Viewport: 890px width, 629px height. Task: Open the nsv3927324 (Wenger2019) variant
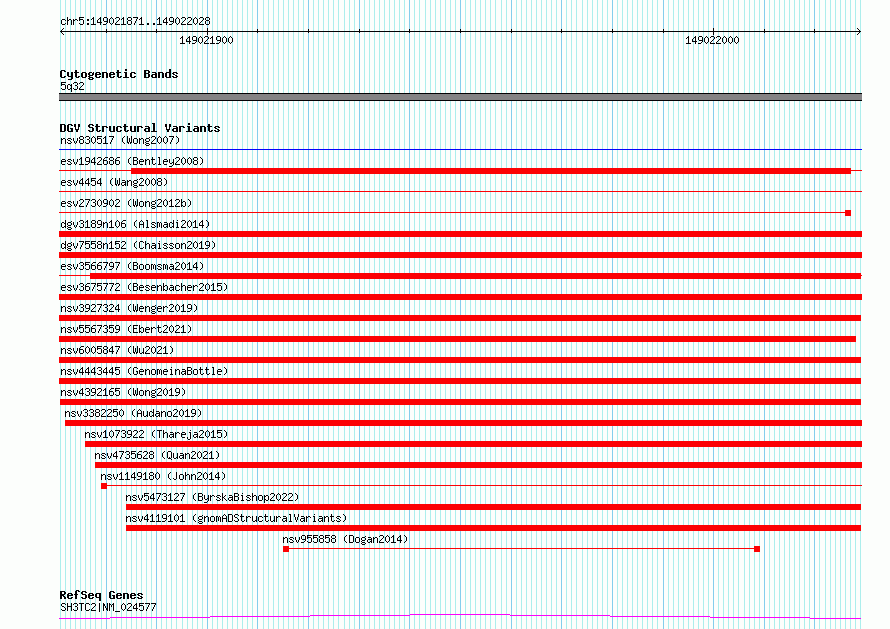(x=129, y=308)
